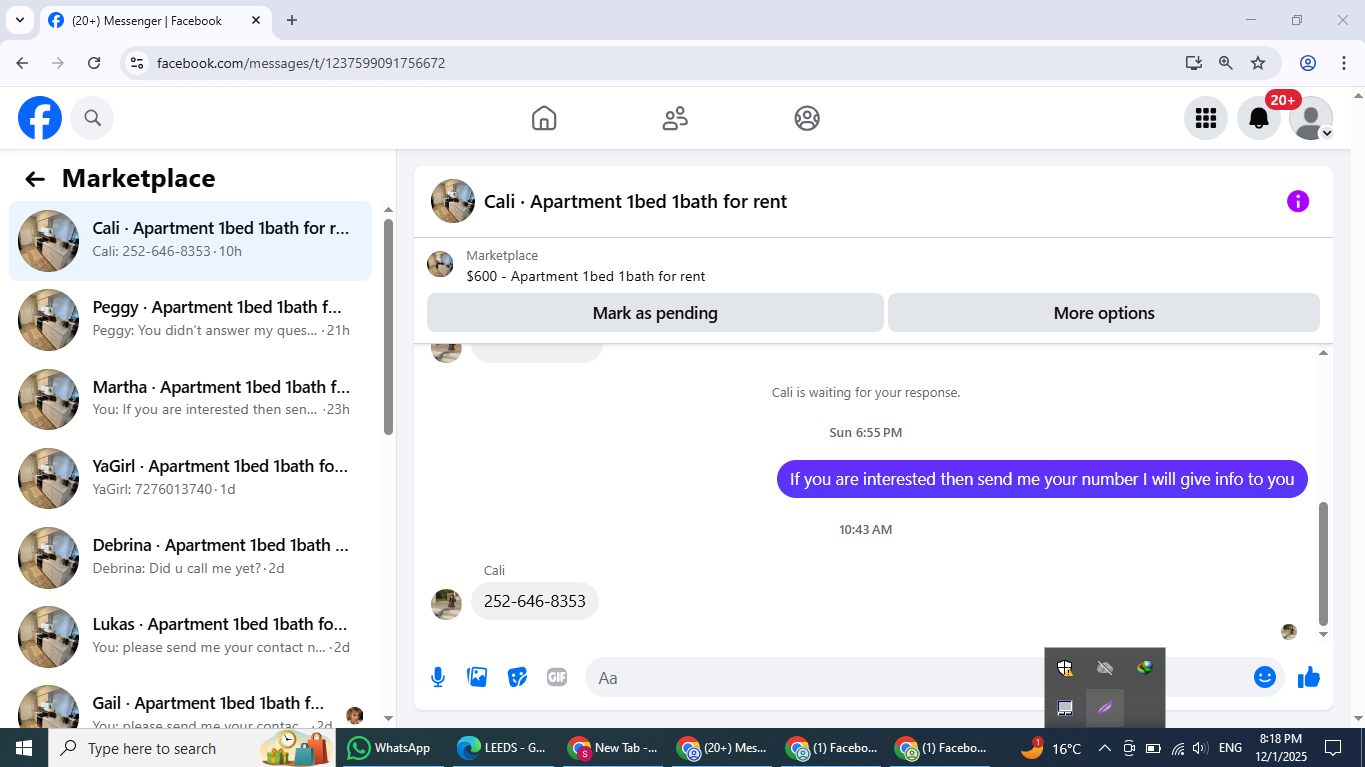Viewport: 1365px width, 767px height.
Task: Open the Windows notification center icon
Action: [x=1333, y=748]
